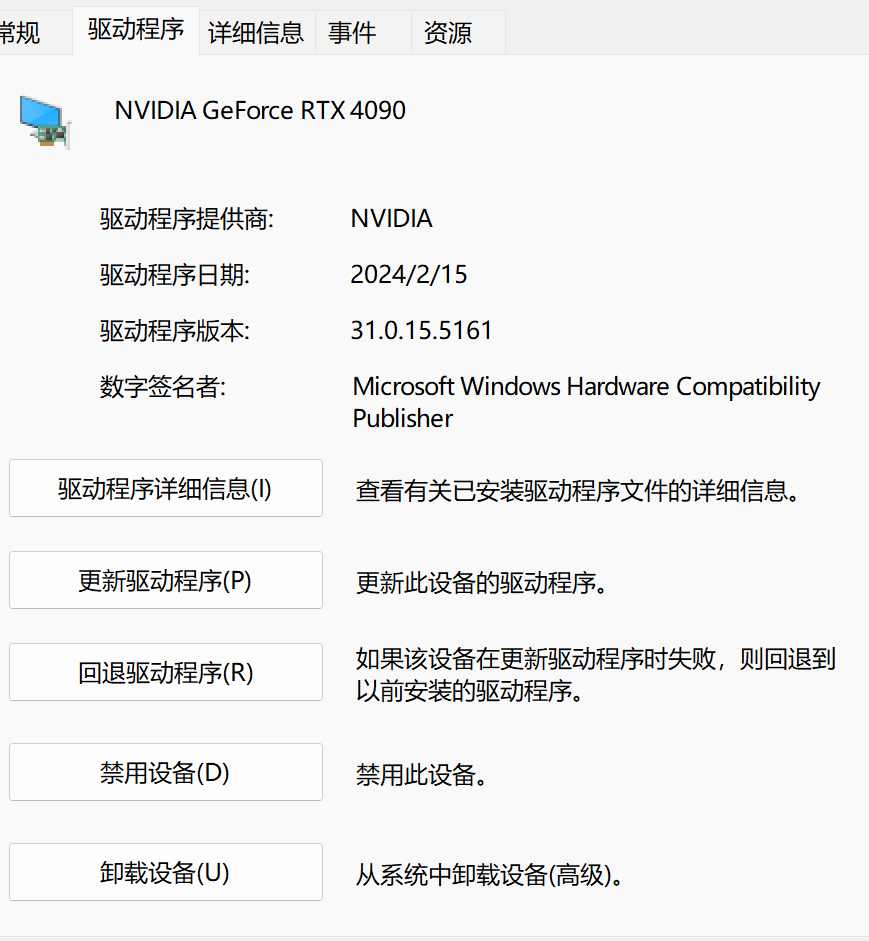The image size is (869, 941).
Task: Select the 驱动程序 tab
Action: tap(136, 30)
